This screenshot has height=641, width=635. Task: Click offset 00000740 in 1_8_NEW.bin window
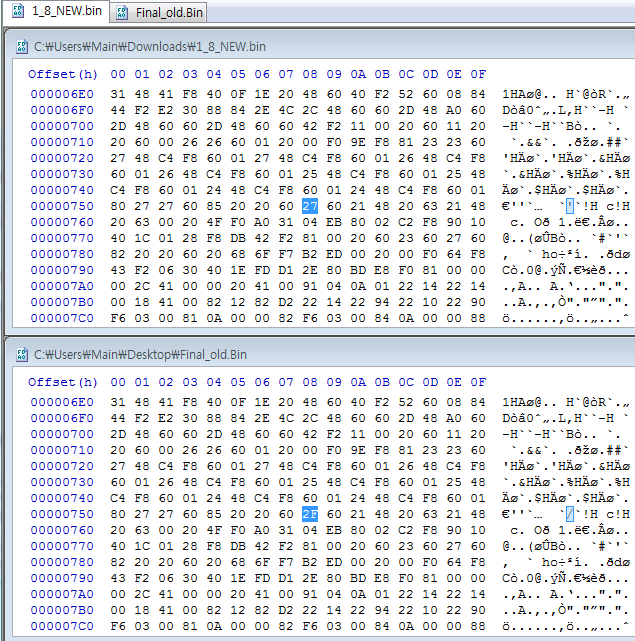[62, 190]
